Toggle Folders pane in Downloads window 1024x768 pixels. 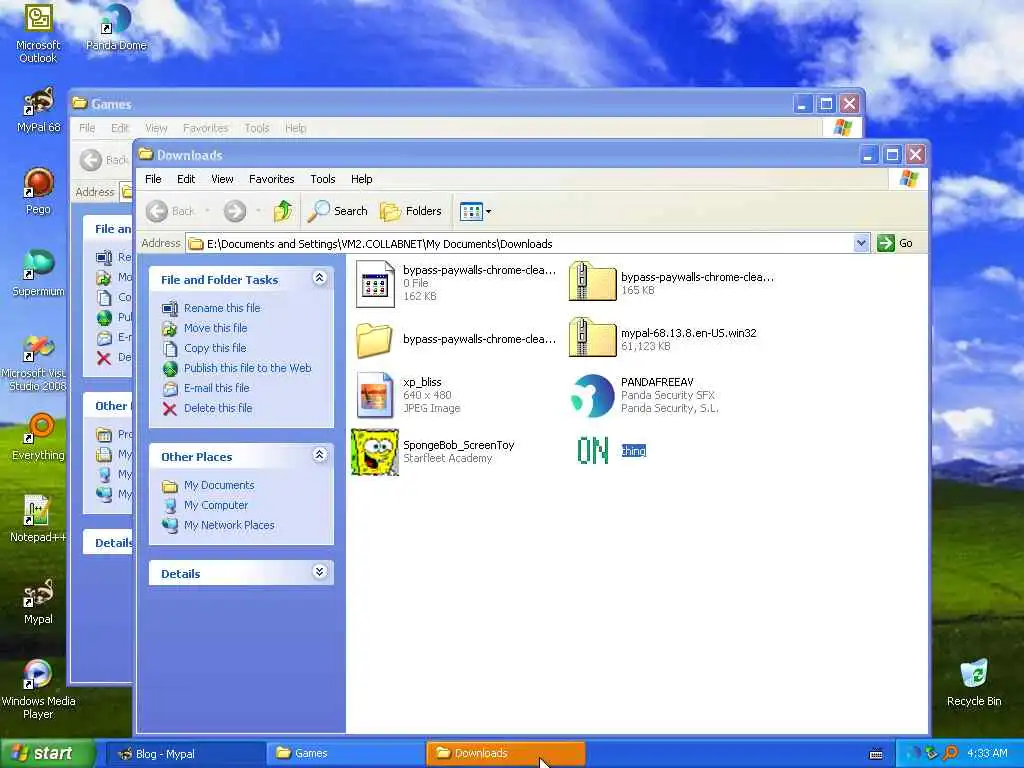pyautogui.click(x=411, y=211)
